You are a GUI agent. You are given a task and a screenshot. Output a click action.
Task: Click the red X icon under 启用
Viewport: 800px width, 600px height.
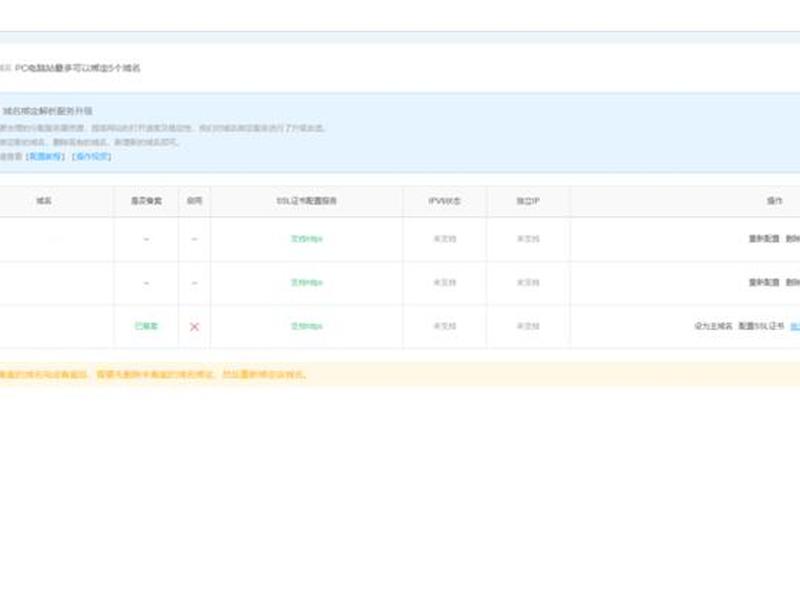pos(194,327)
